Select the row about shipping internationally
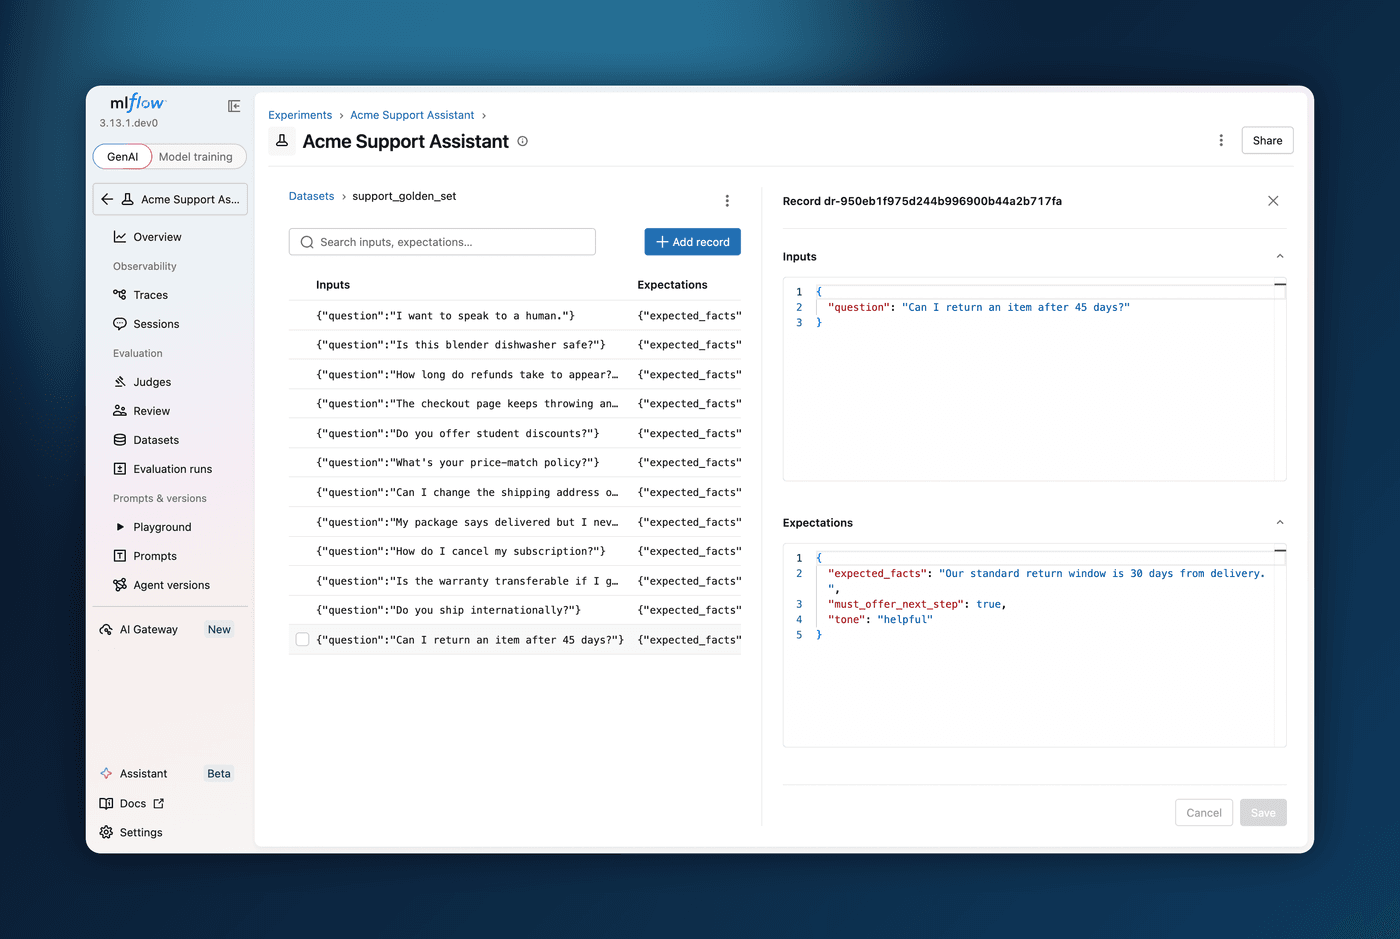Screen dimensions: 1400x939 pyautogui.click(x=515, y=610)
